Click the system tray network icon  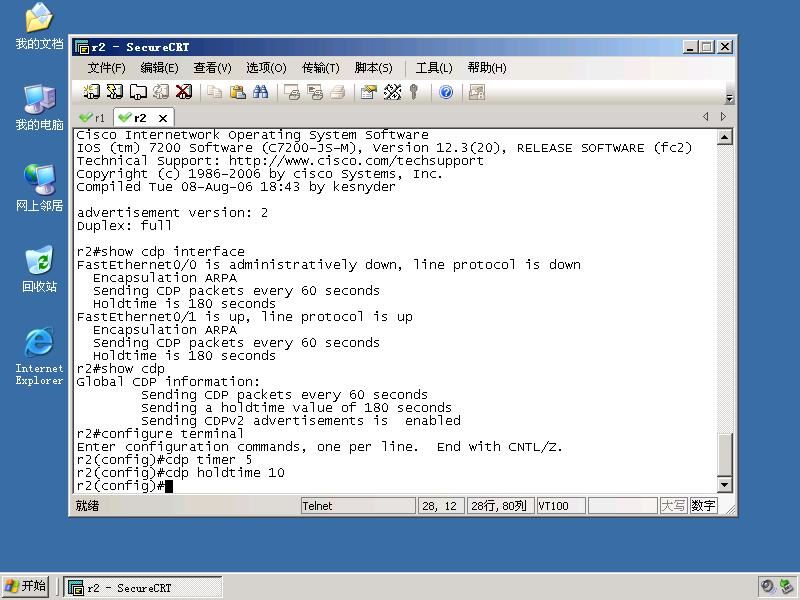click(x=788, y=586)
